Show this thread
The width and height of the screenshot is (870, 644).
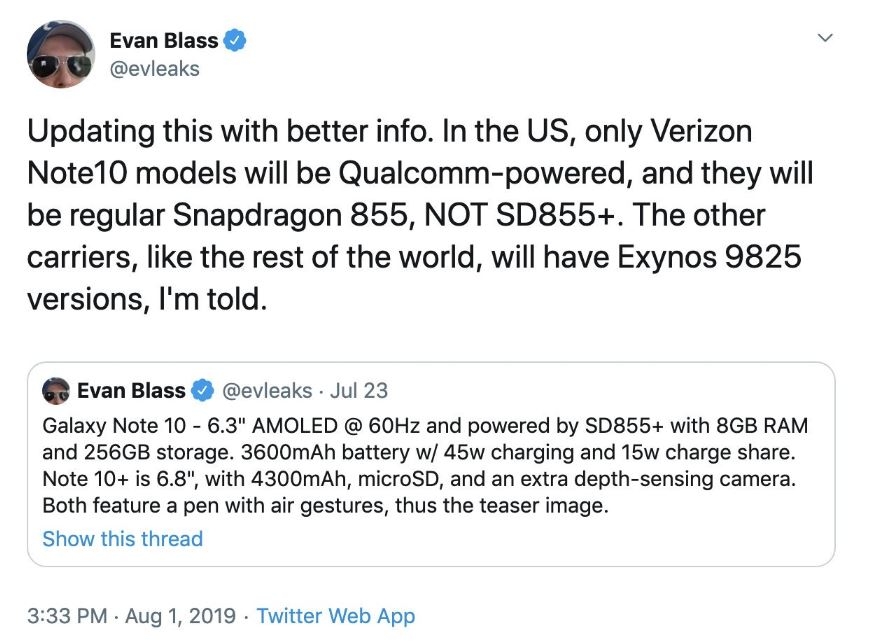coord(123,539)
